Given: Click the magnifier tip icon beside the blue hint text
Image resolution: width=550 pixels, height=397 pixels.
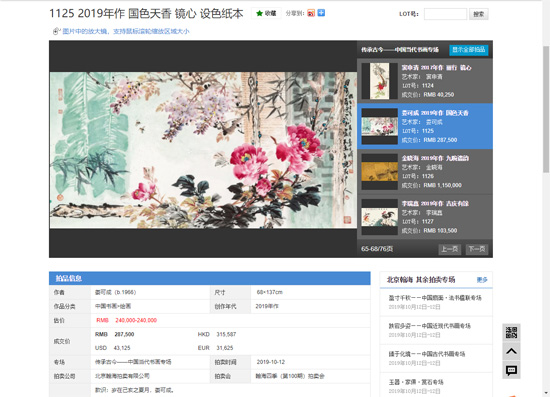Looking at the screenshot, I should [57, 31].
